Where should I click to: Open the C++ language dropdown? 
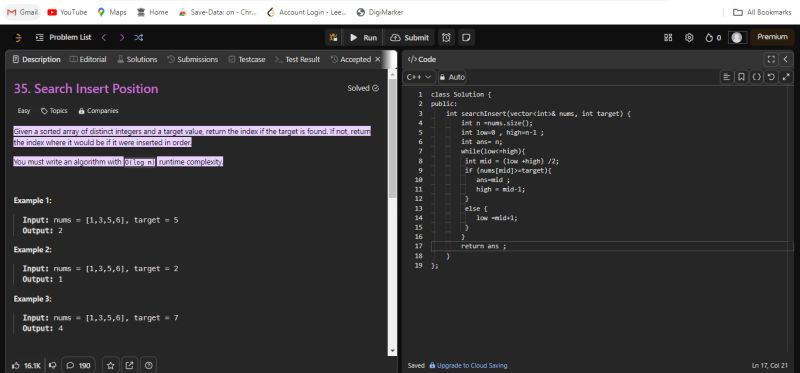(419, 77)
